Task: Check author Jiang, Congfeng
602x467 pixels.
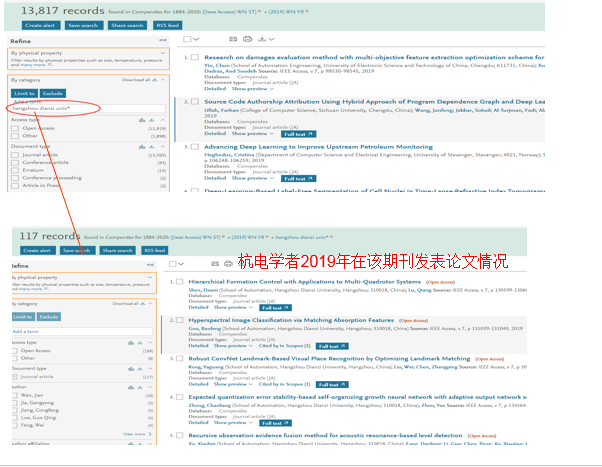Action: point(15,410)
